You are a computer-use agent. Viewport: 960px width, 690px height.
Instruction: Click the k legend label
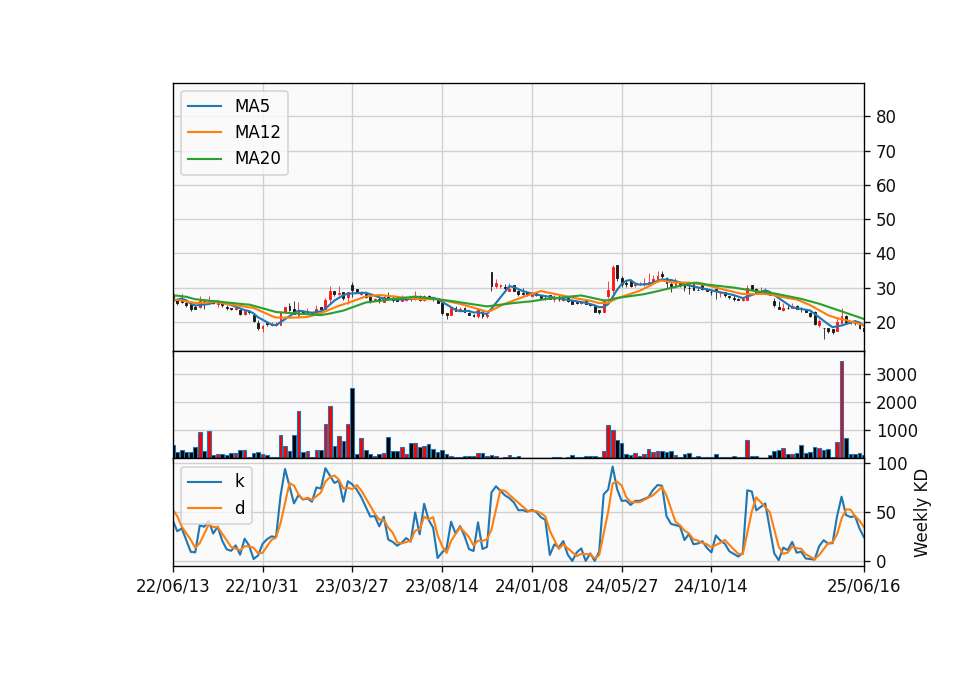(x=239, y=481)
